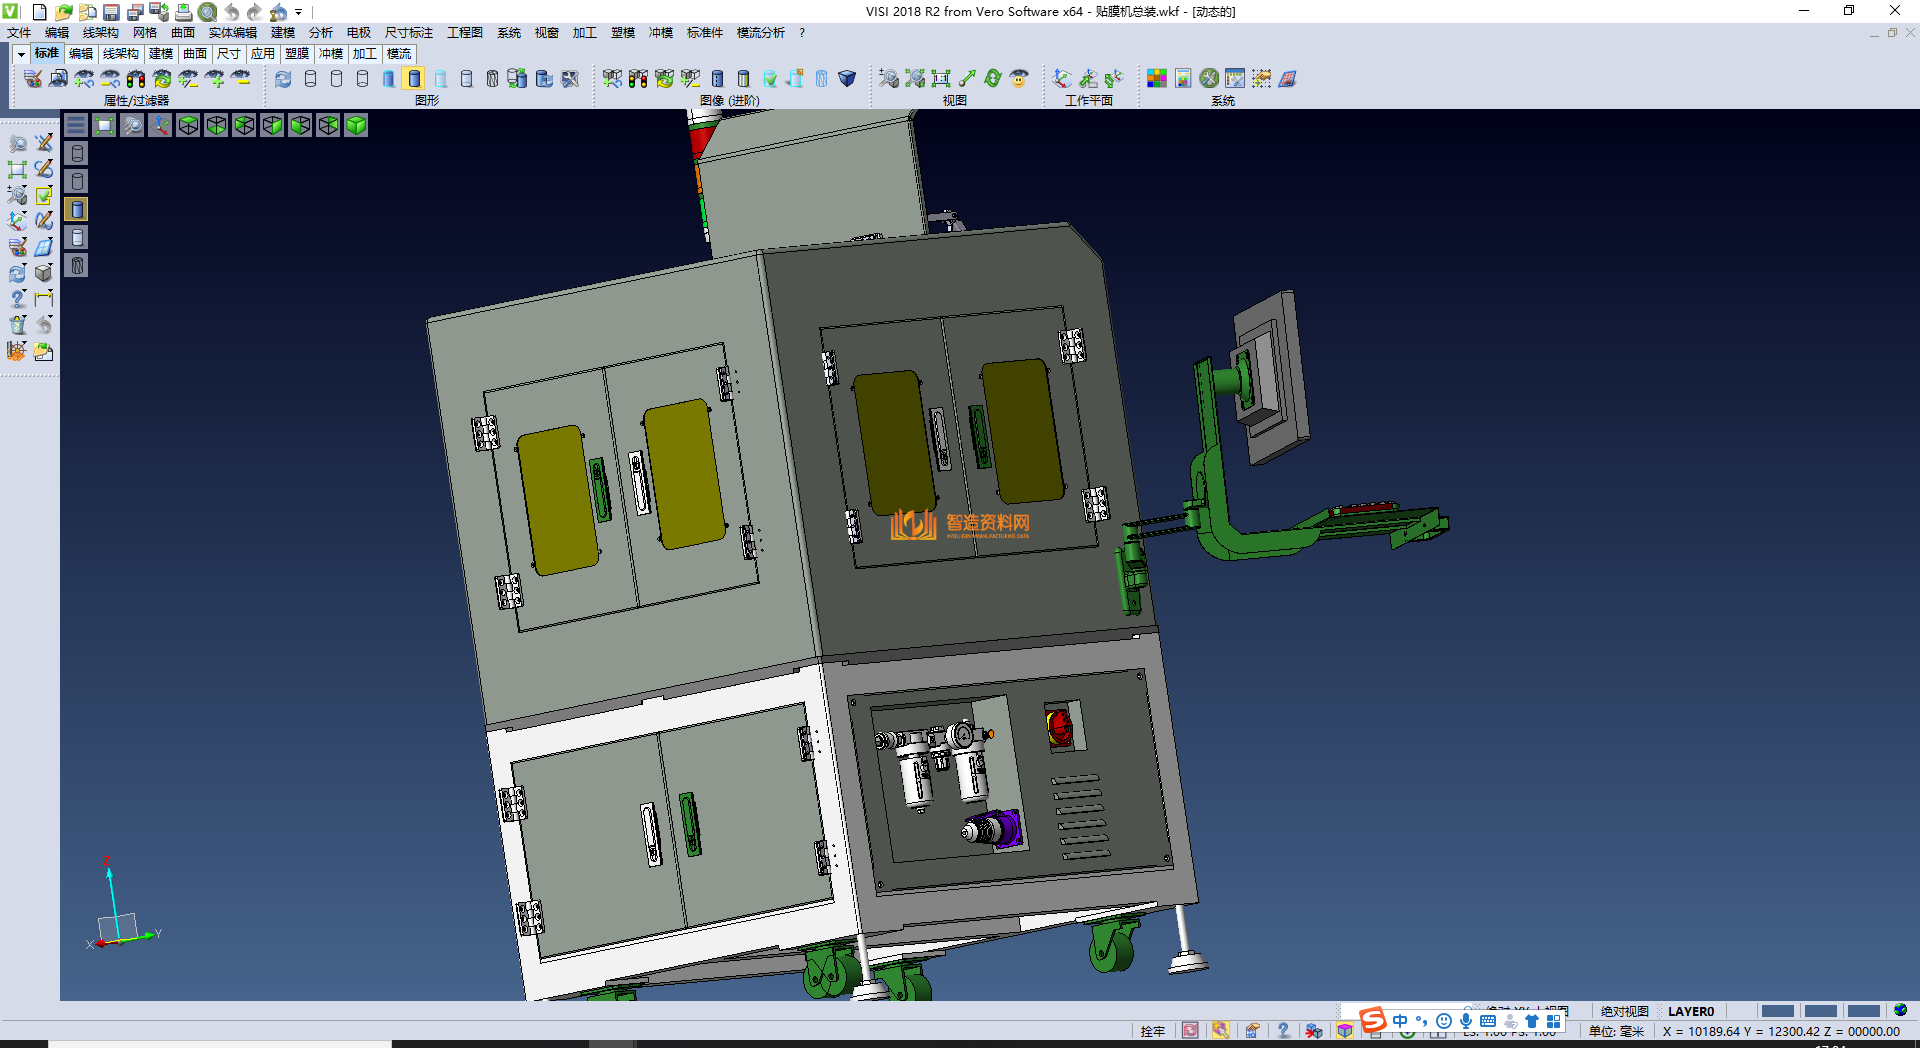Viewport: 1920px width, 1048px height.
Task: Select the highlighted shaded cylinder display mode
Action: tap(414, 79)
